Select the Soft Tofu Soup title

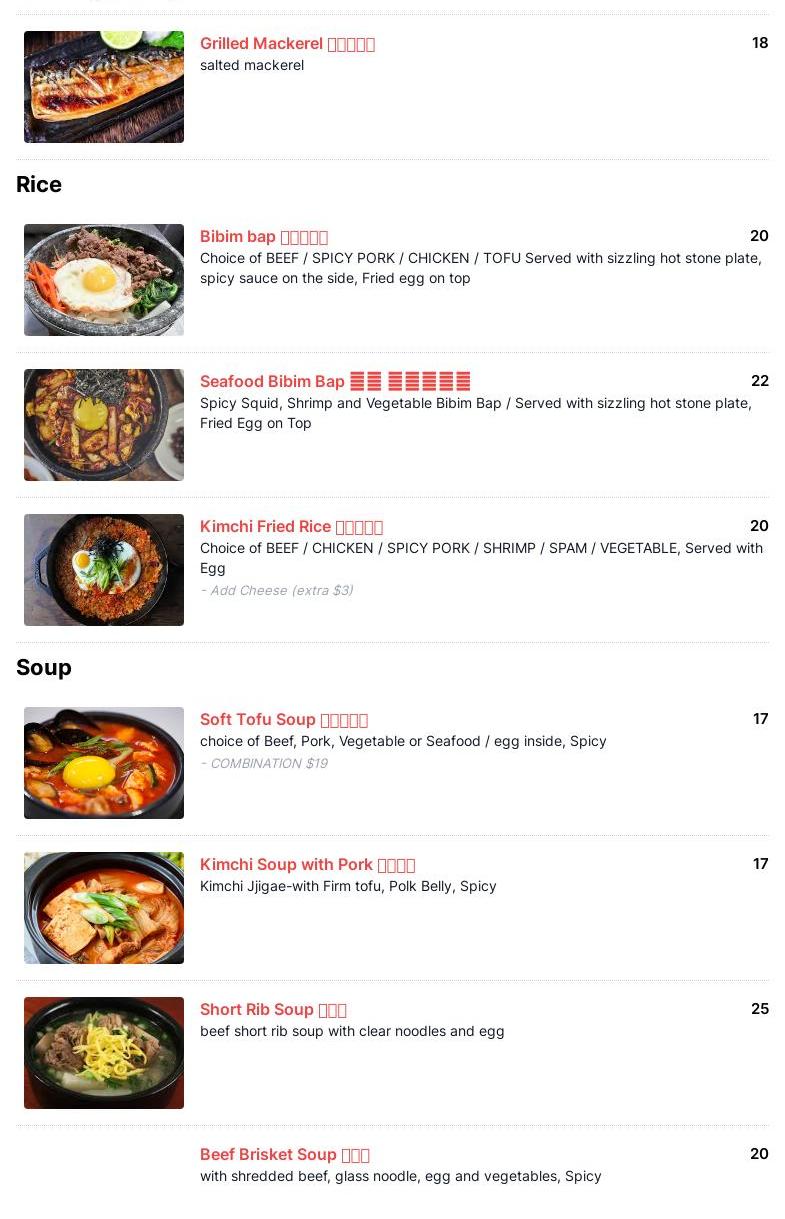284,719
